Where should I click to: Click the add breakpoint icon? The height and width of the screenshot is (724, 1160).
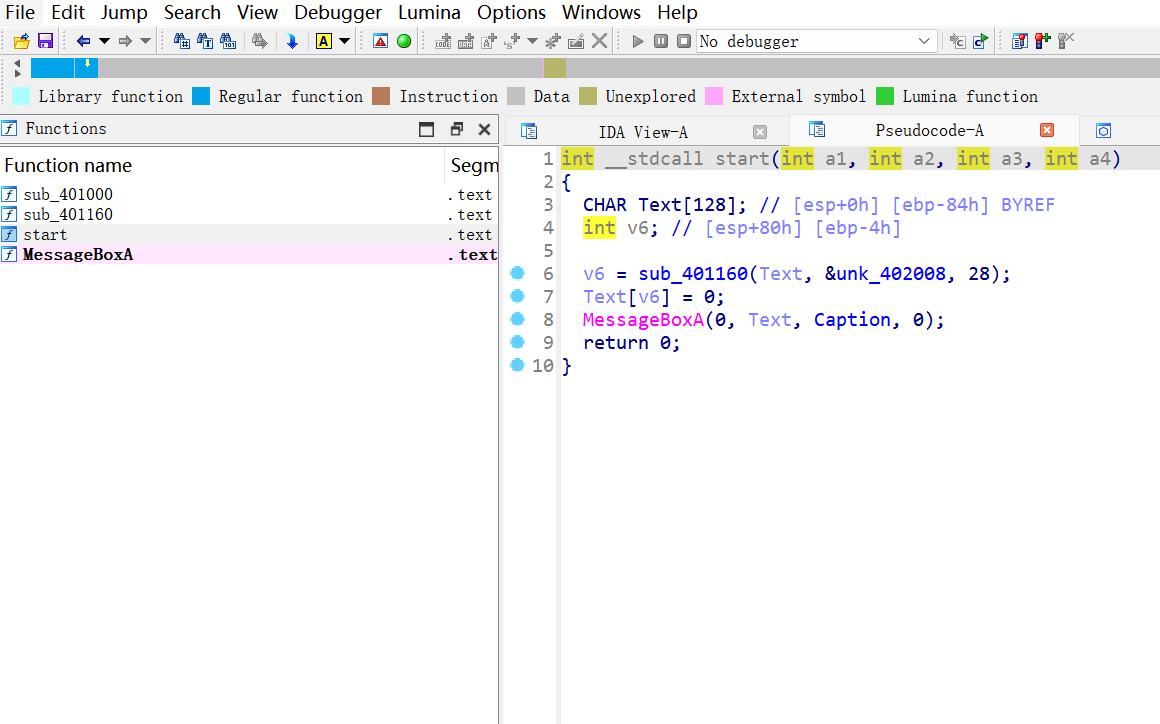[x=1041, y=41]
